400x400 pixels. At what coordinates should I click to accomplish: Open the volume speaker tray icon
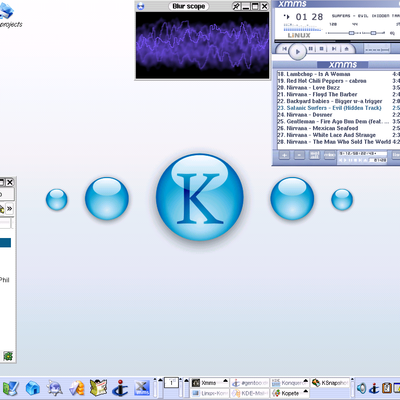point(361,388)
